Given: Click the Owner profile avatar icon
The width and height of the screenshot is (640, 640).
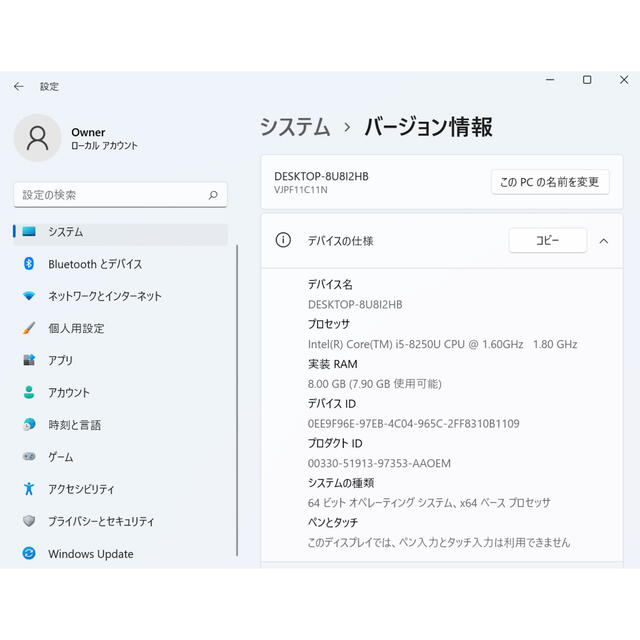Looking at the screenshot, I should point(38,138).
